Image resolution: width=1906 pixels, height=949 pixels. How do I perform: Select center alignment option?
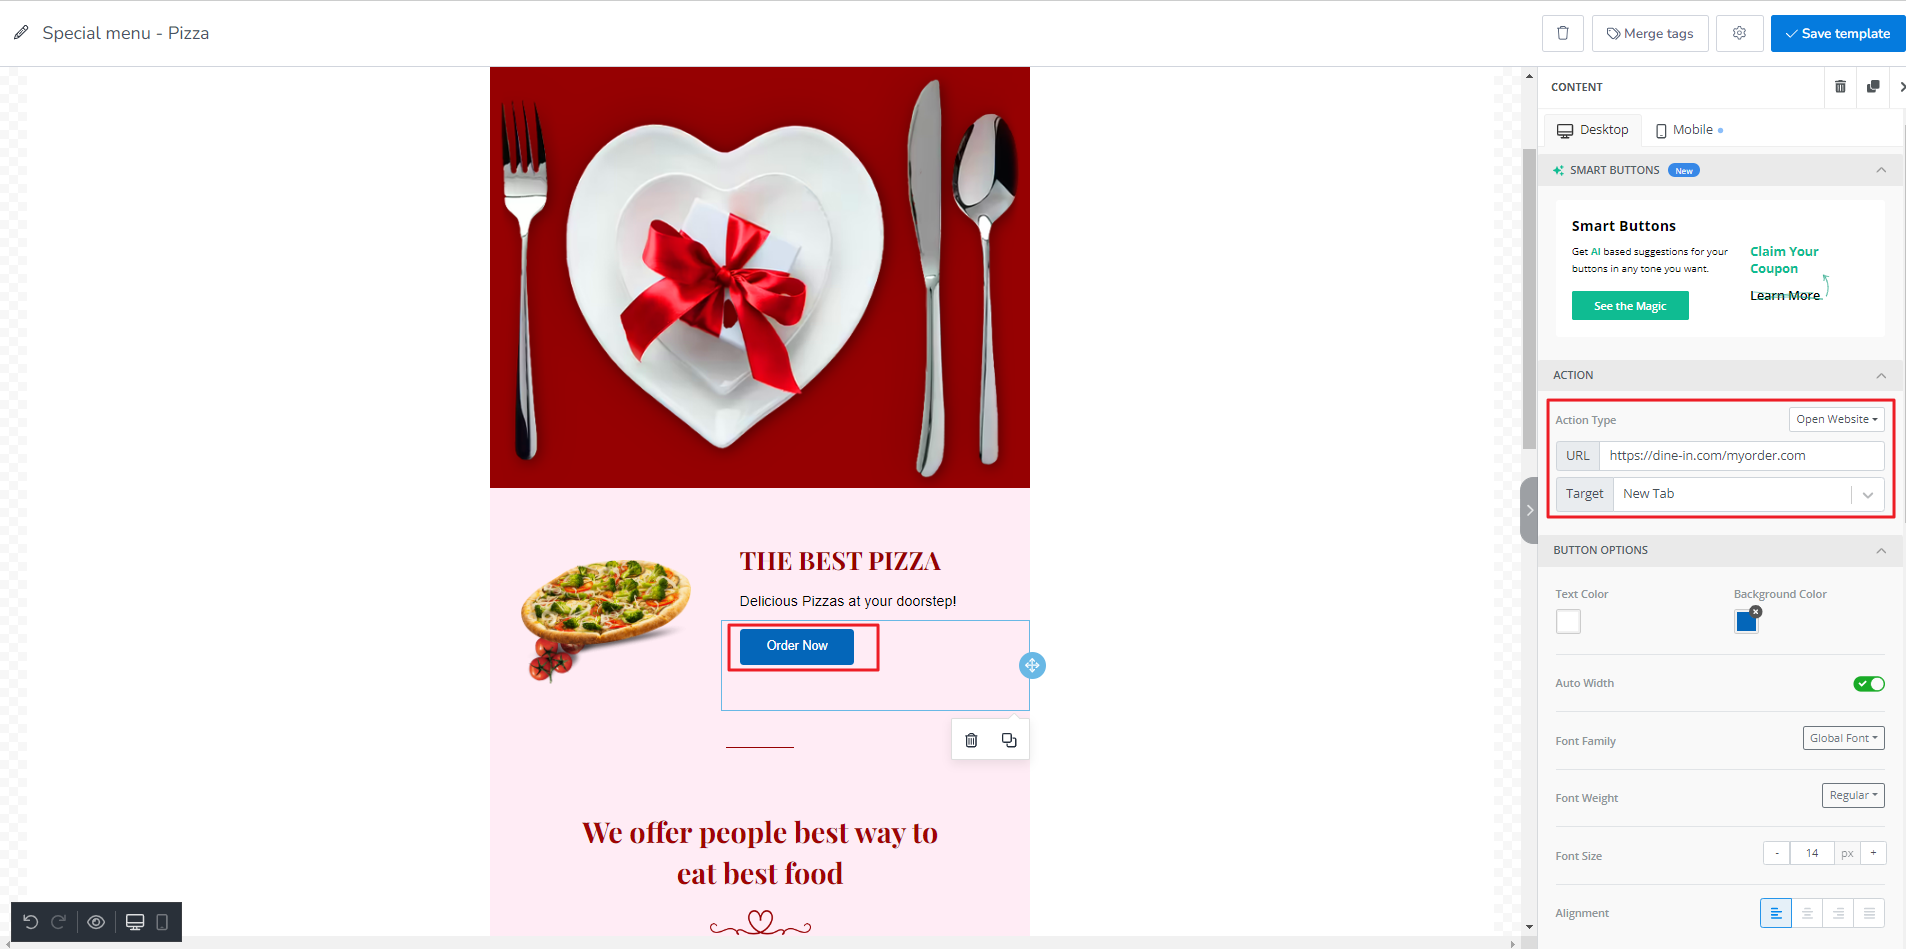(1807, 913)
